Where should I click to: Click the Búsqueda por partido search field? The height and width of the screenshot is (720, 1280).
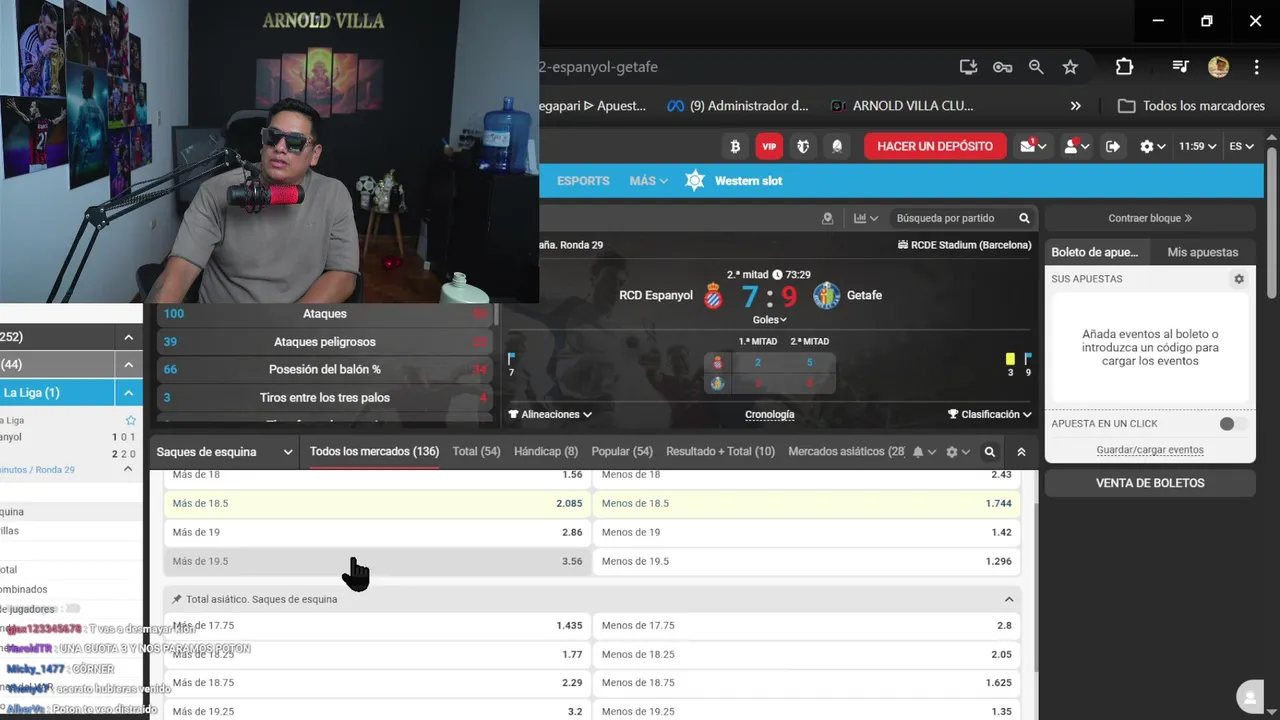click(950, 218)
